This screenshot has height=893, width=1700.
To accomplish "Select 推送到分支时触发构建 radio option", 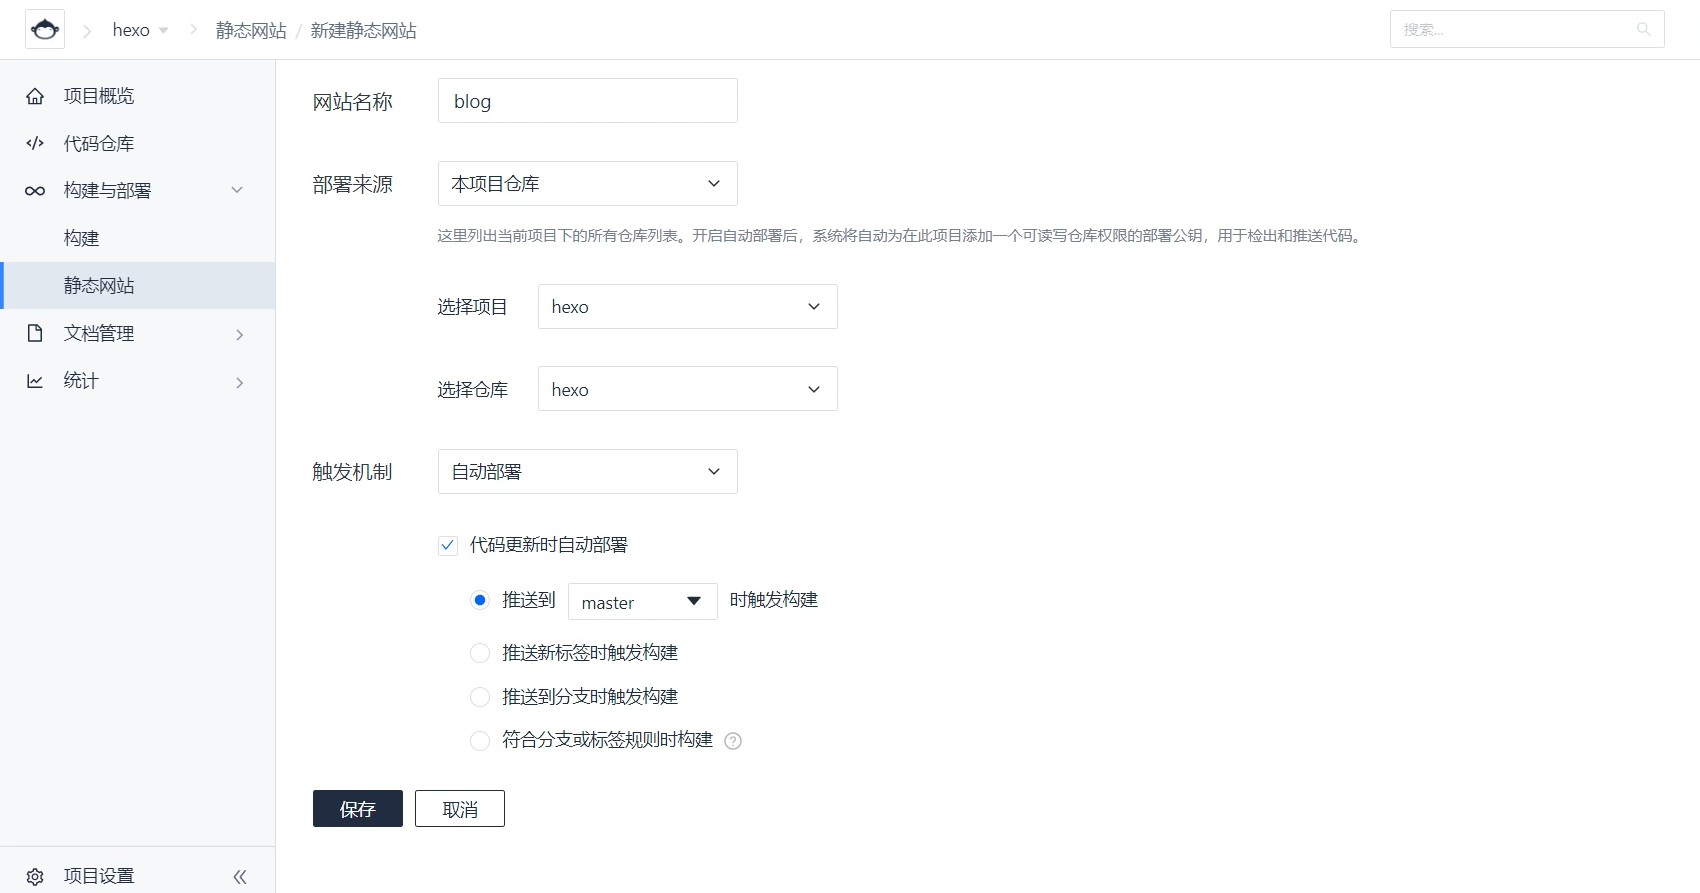I will coord(480,697).
